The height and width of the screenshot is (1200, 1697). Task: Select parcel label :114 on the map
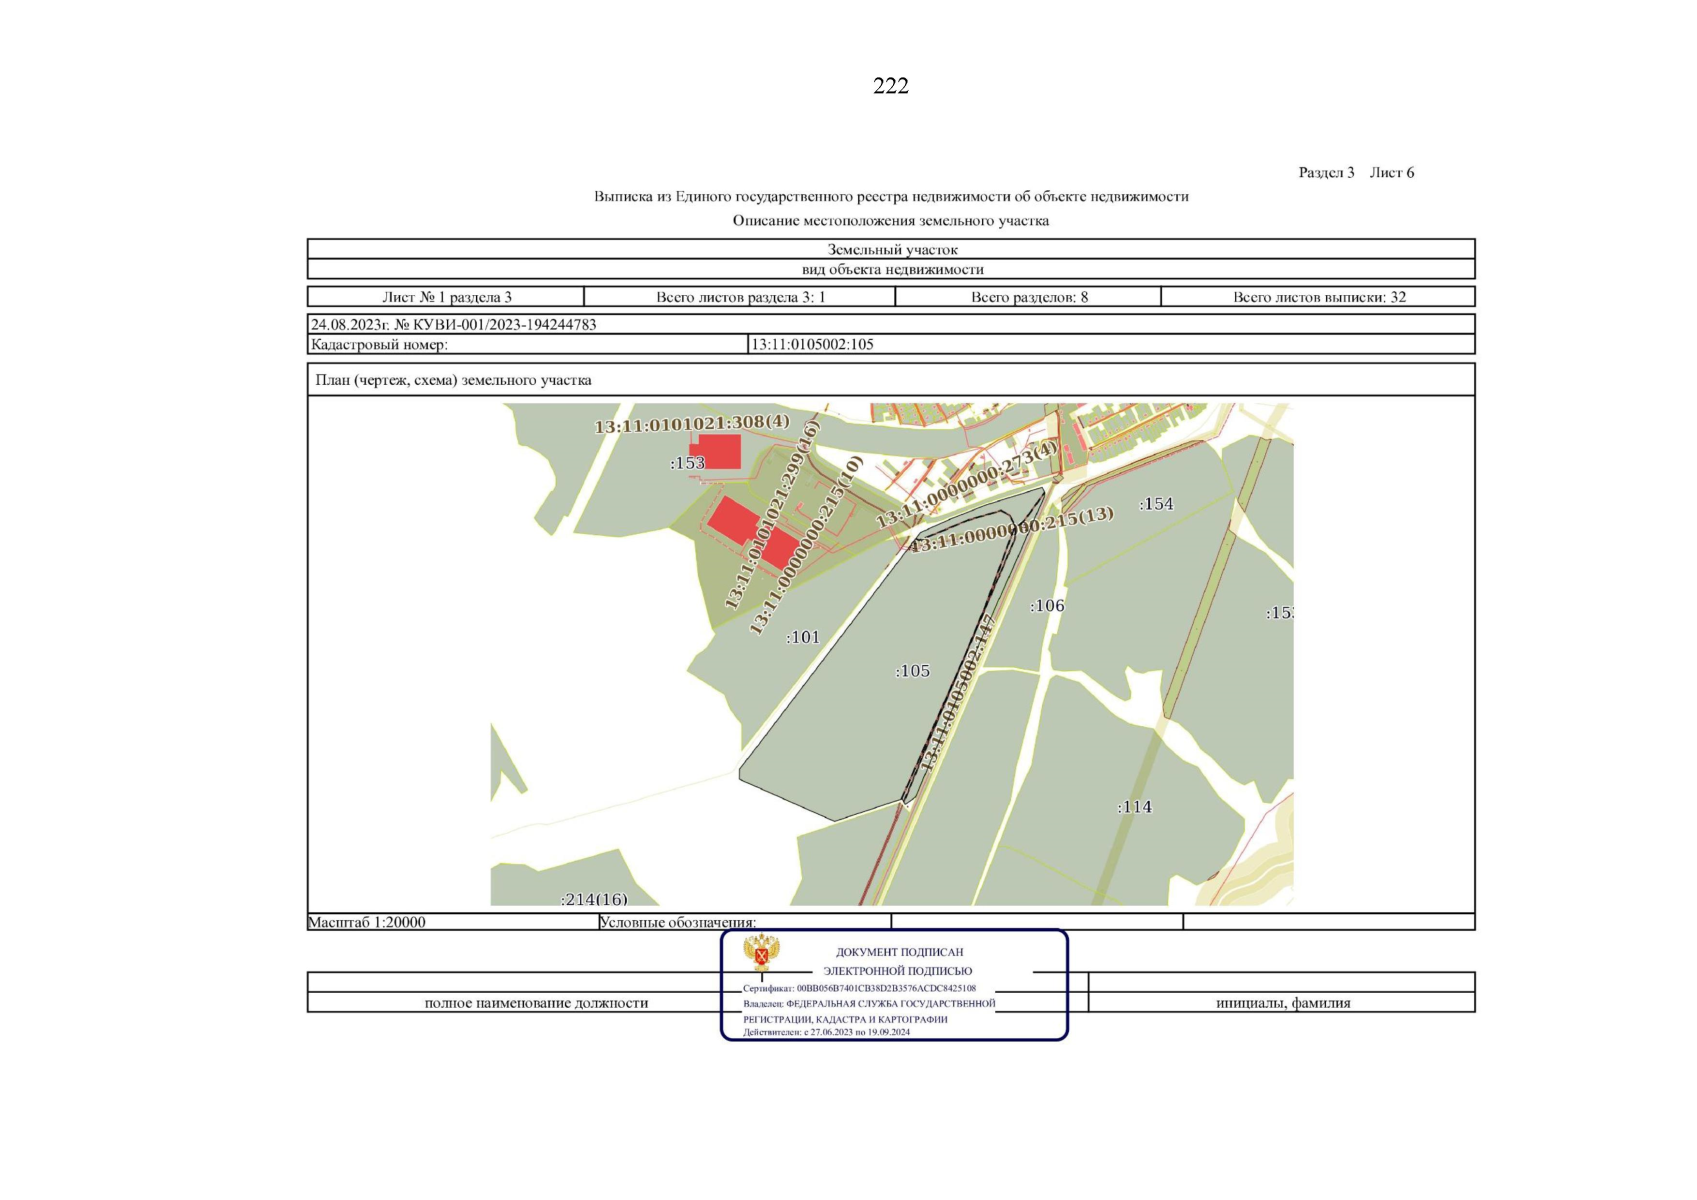click(x=1134, y=807)
